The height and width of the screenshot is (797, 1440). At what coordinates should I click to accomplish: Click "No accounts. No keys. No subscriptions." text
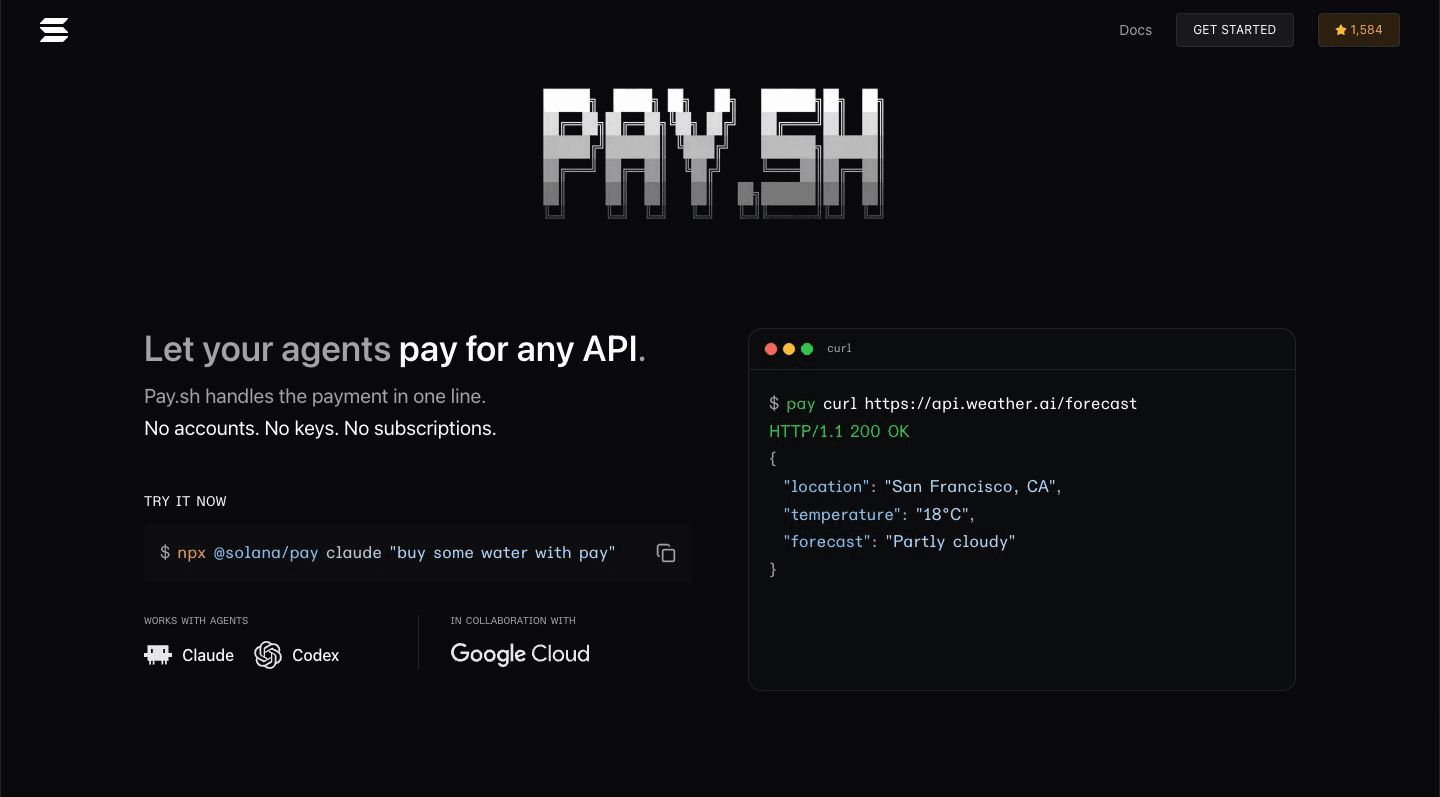click(x=320, y=428)
